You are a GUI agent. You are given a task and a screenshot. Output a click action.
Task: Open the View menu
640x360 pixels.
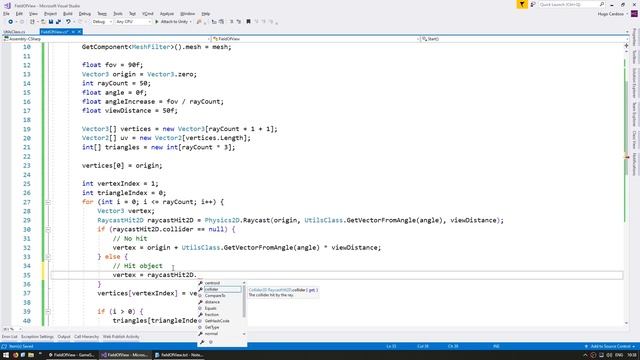click(x=33, y=14)
